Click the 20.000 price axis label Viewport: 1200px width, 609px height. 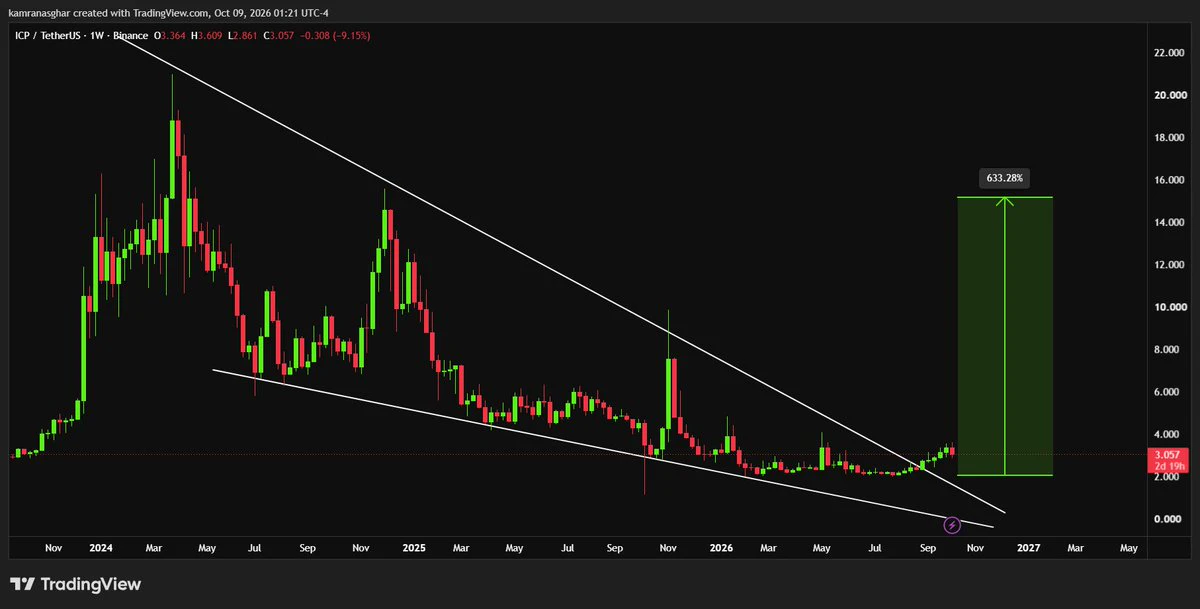point(1169,96)
